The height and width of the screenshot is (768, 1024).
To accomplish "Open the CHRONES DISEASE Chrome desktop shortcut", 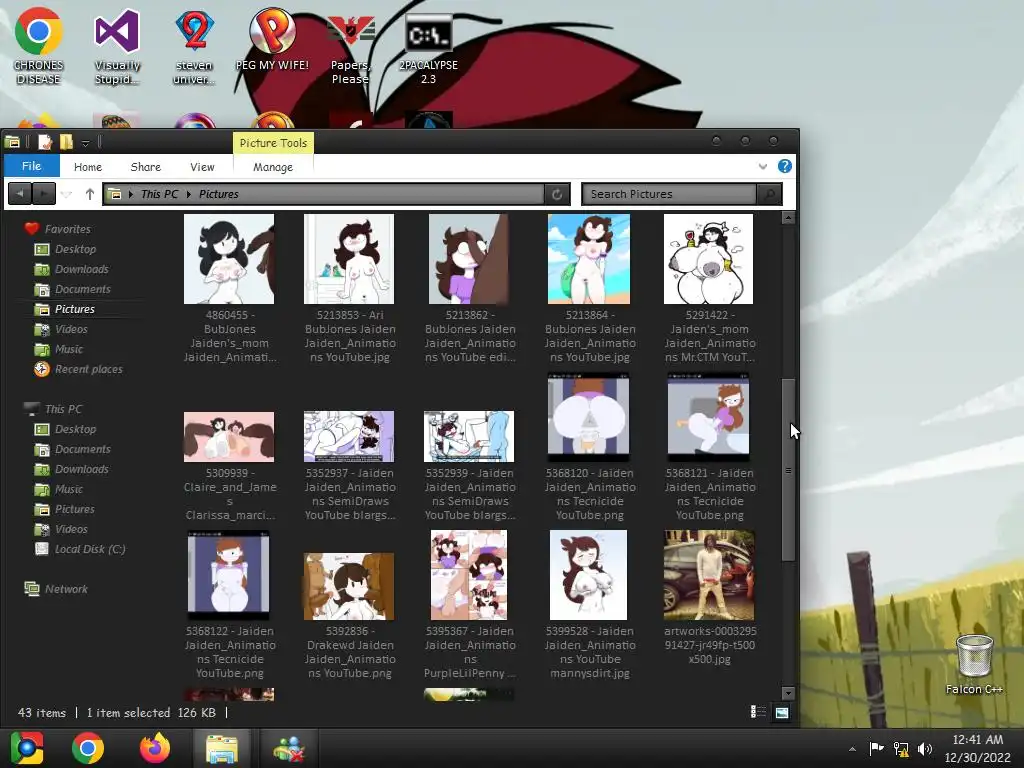I will [39, 46].
